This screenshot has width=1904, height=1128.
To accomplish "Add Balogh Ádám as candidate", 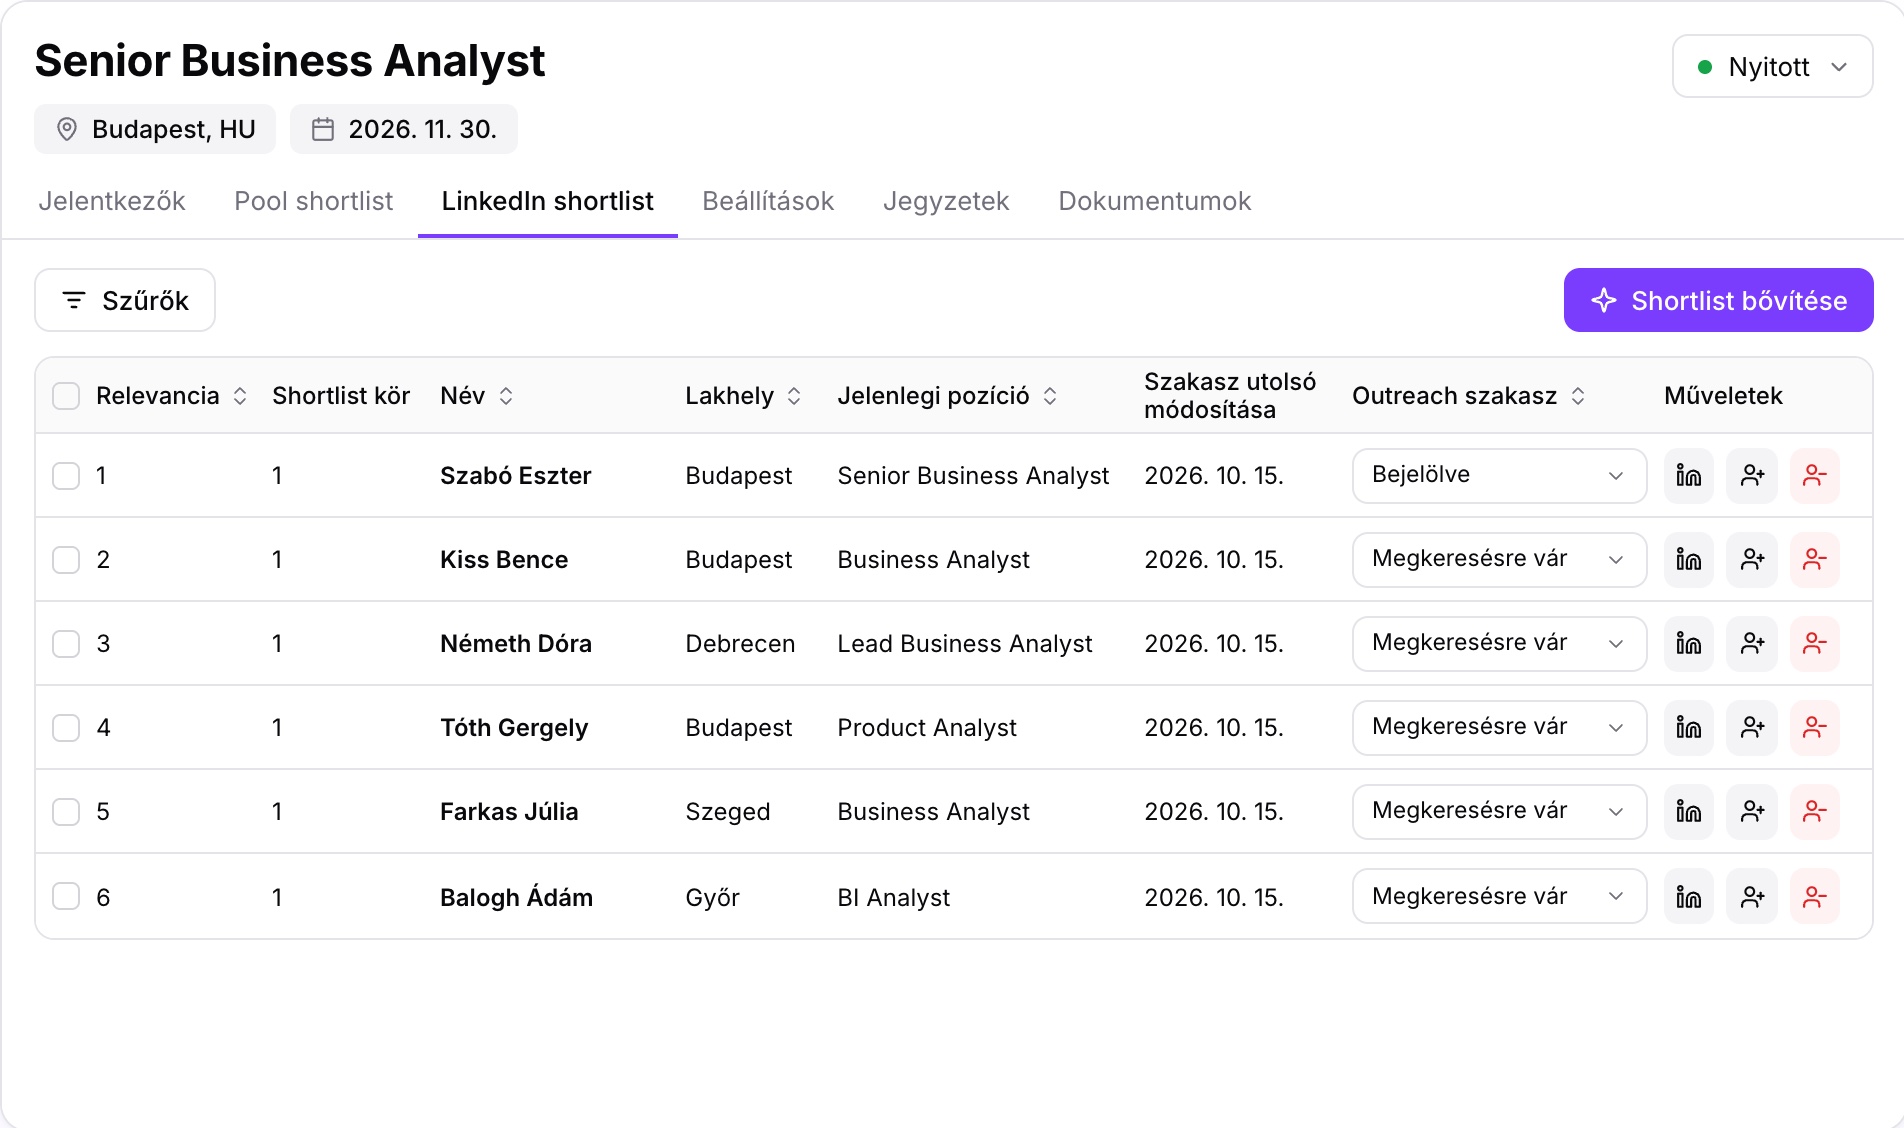I will (1752, 897).
